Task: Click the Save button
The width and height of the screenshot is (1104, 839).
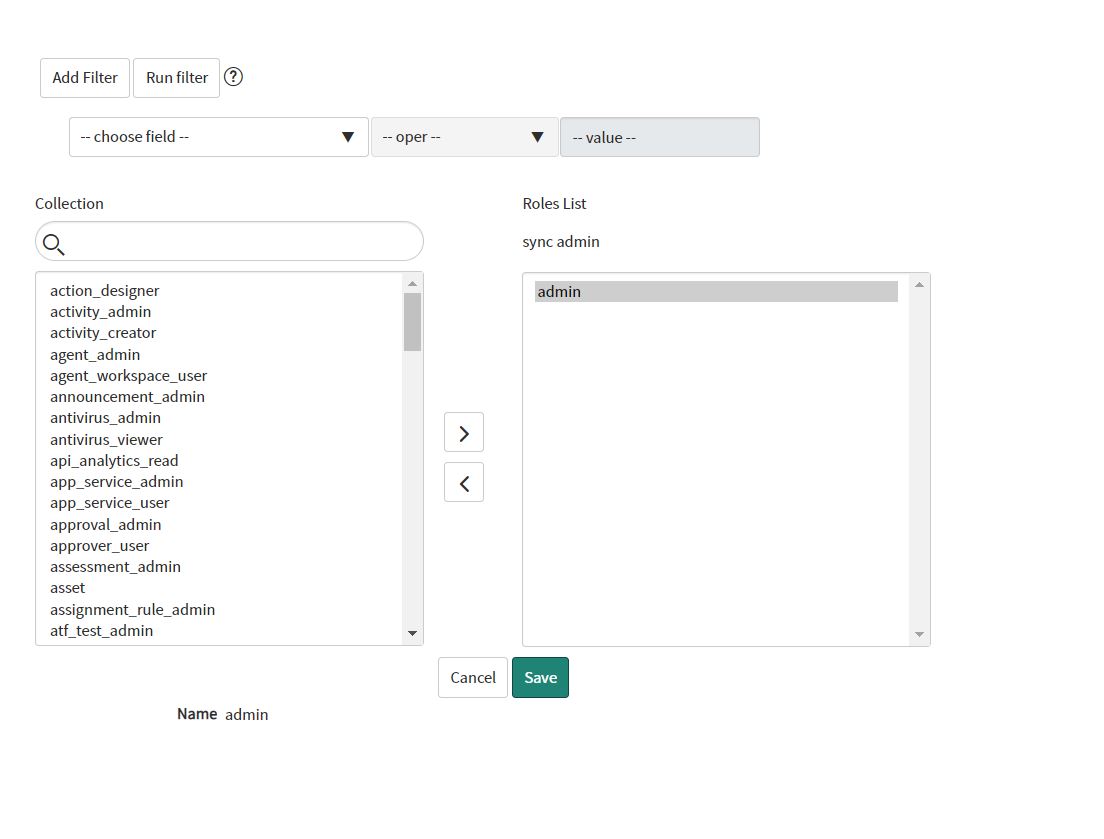Action: coord(540,677)
